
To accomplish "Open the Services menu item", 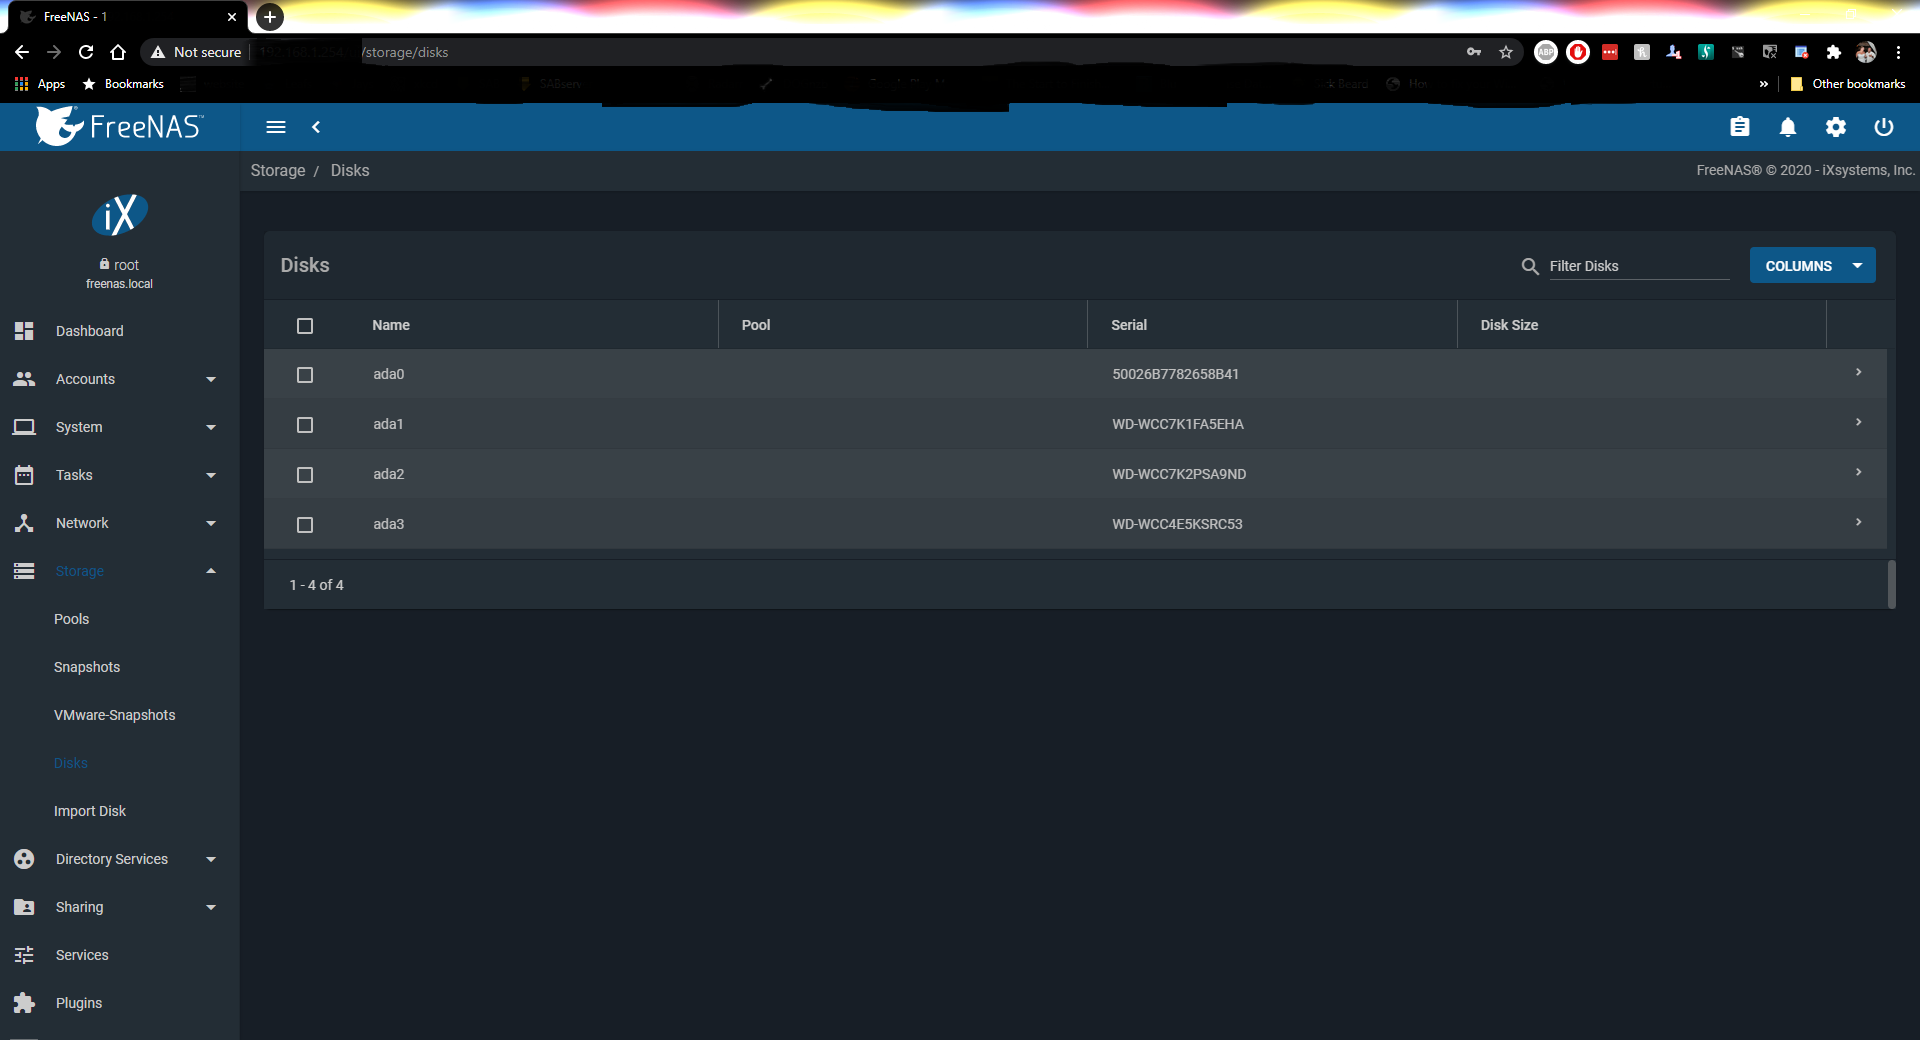I will click(82, 955).
